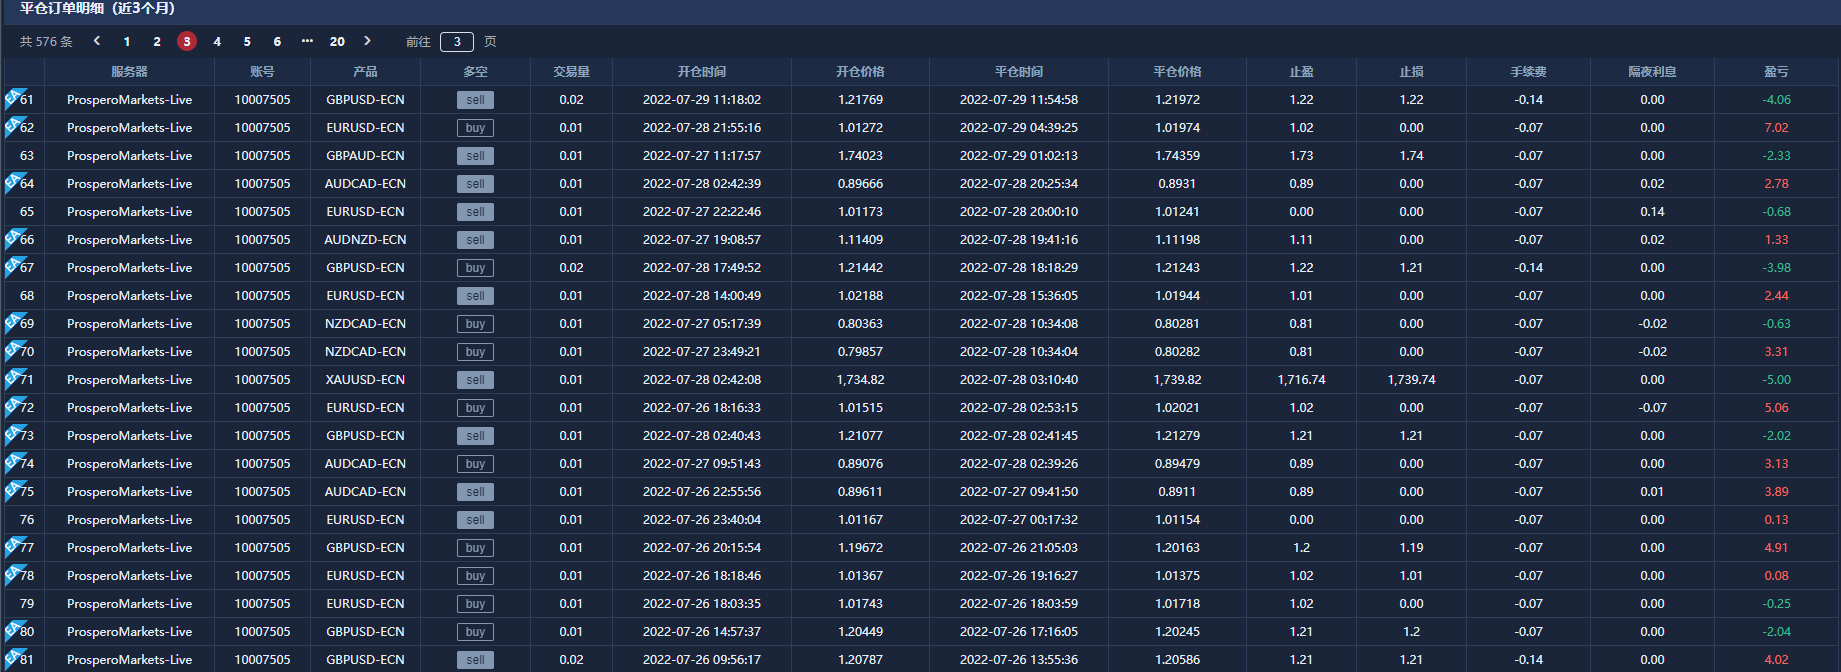1841x672 pixels.
Task: Click the 产品 column header
Action: [x=365, y=72]
